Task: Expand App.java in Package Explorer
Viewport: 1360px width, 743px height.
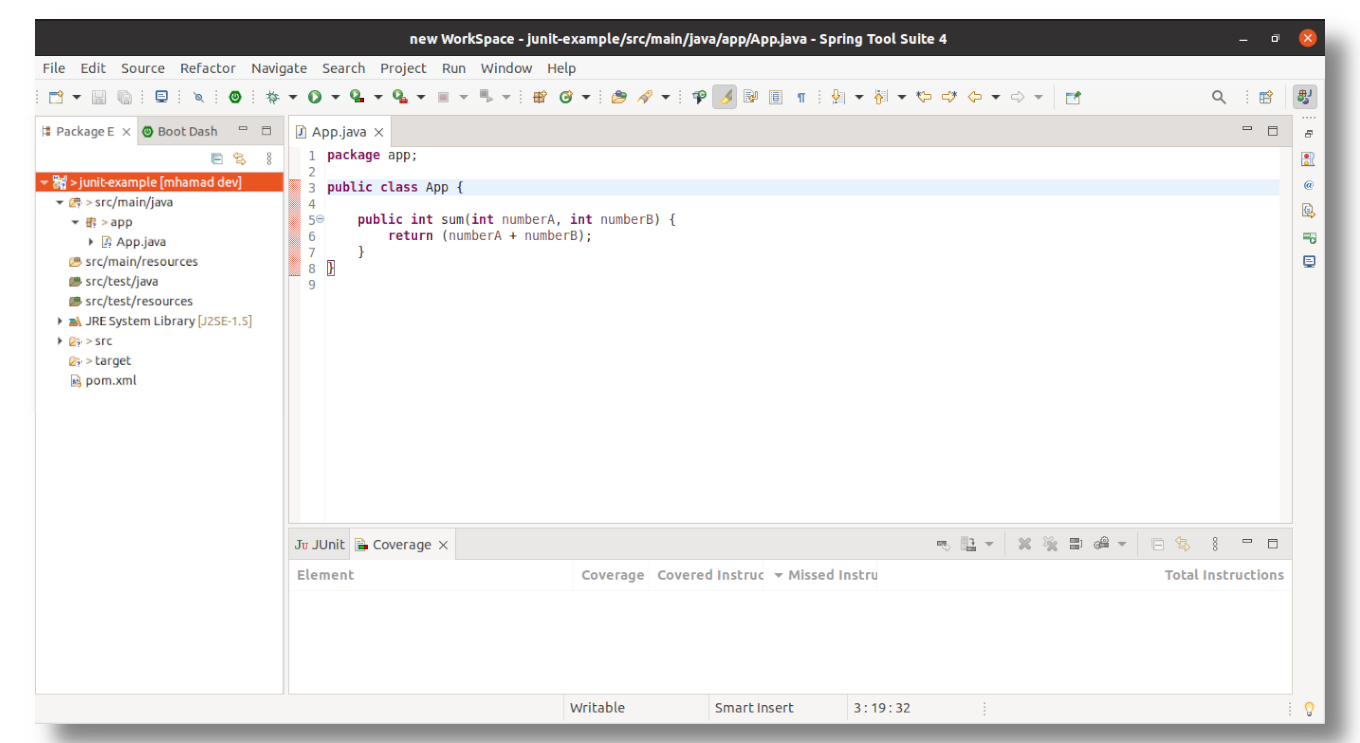Action: (91, 242)
